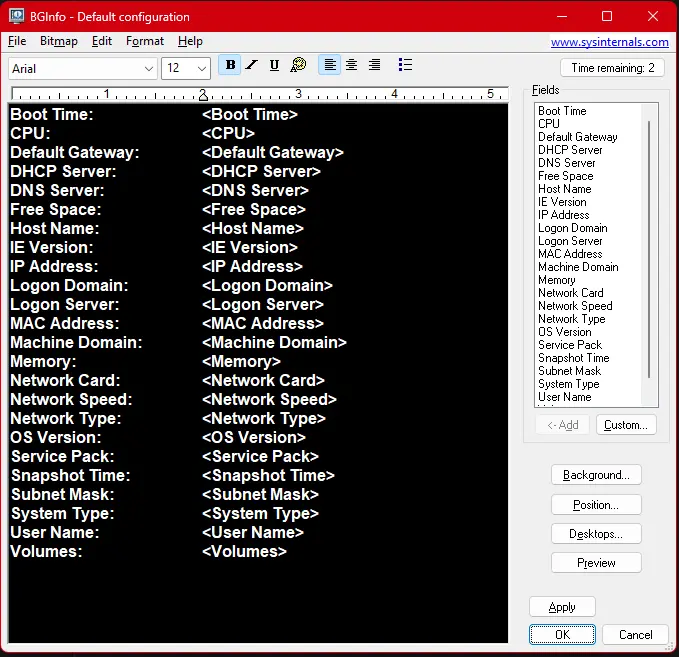Open the Format menu
The image size is (679, 657).
pyautogui.click(x=145, y=41)
